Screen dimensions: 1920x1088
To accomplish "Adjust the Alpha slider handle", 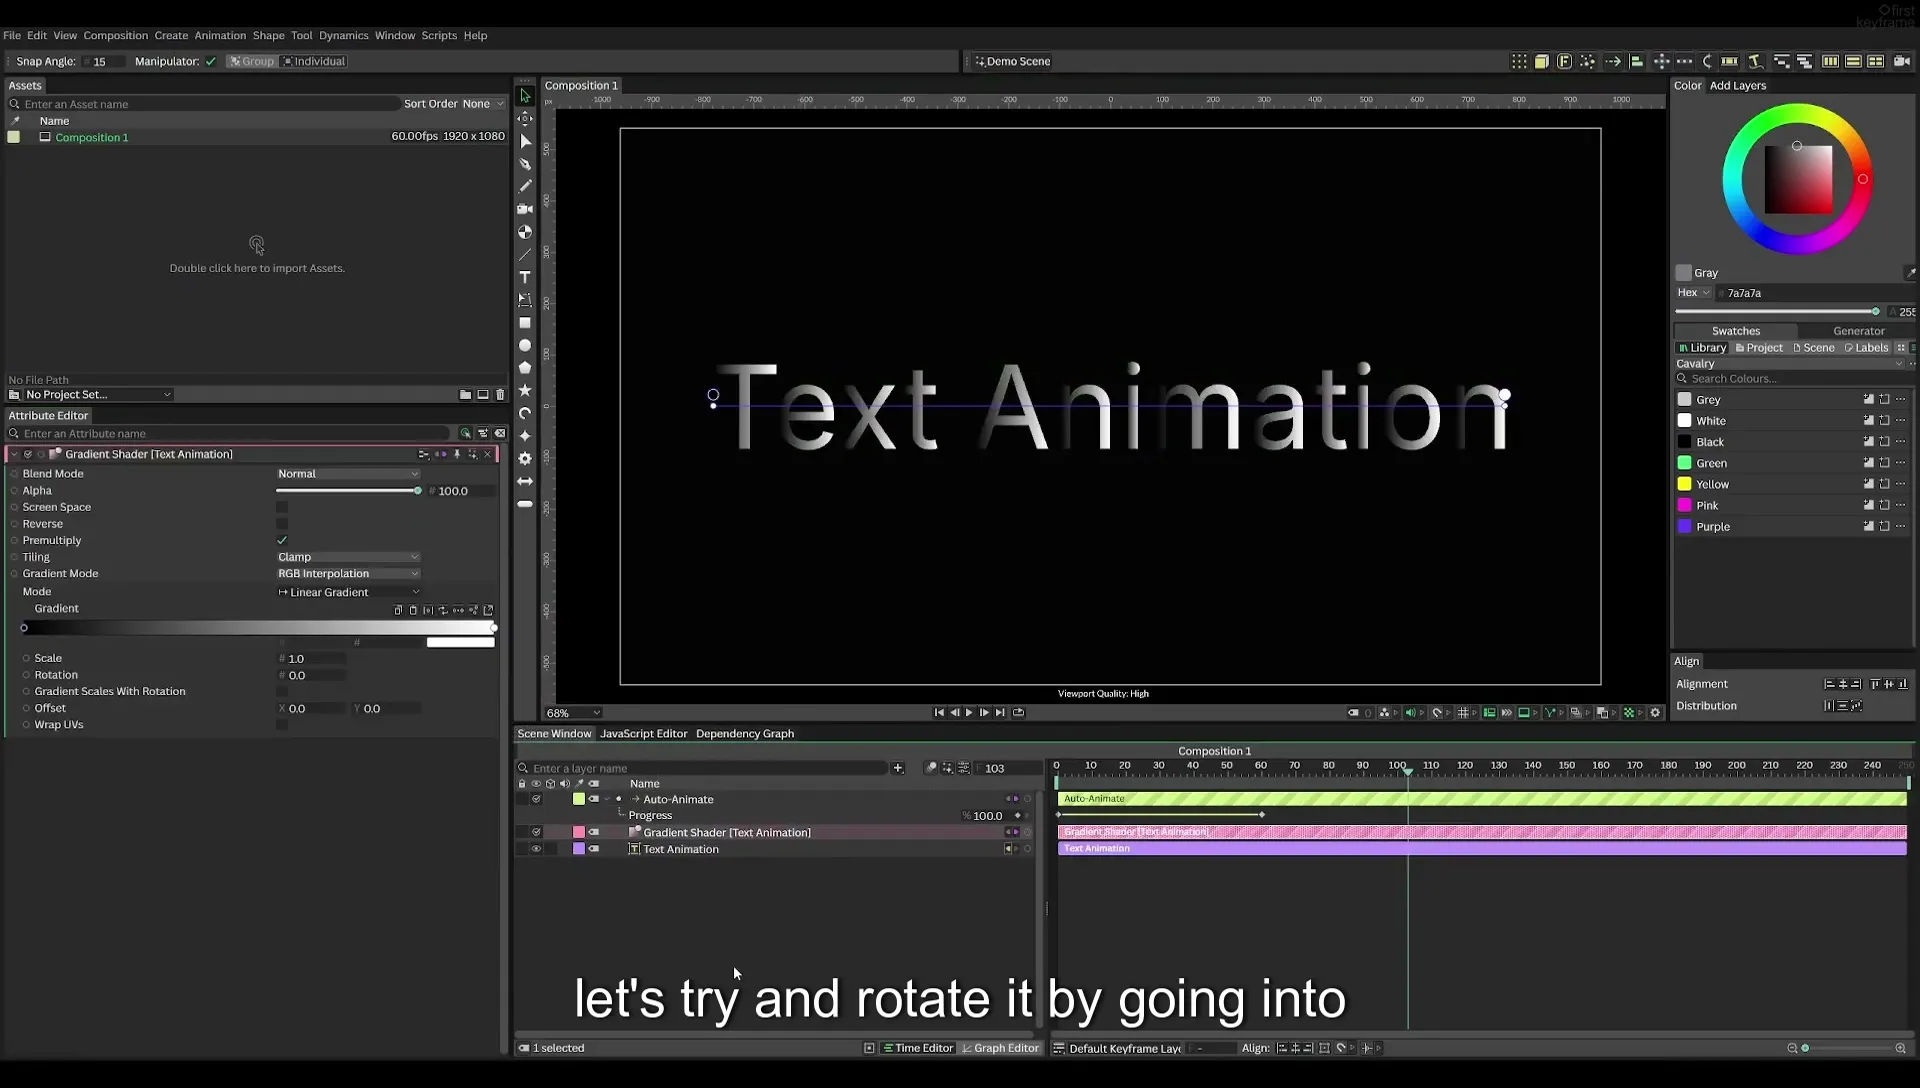I will click(x=418, y=491).
